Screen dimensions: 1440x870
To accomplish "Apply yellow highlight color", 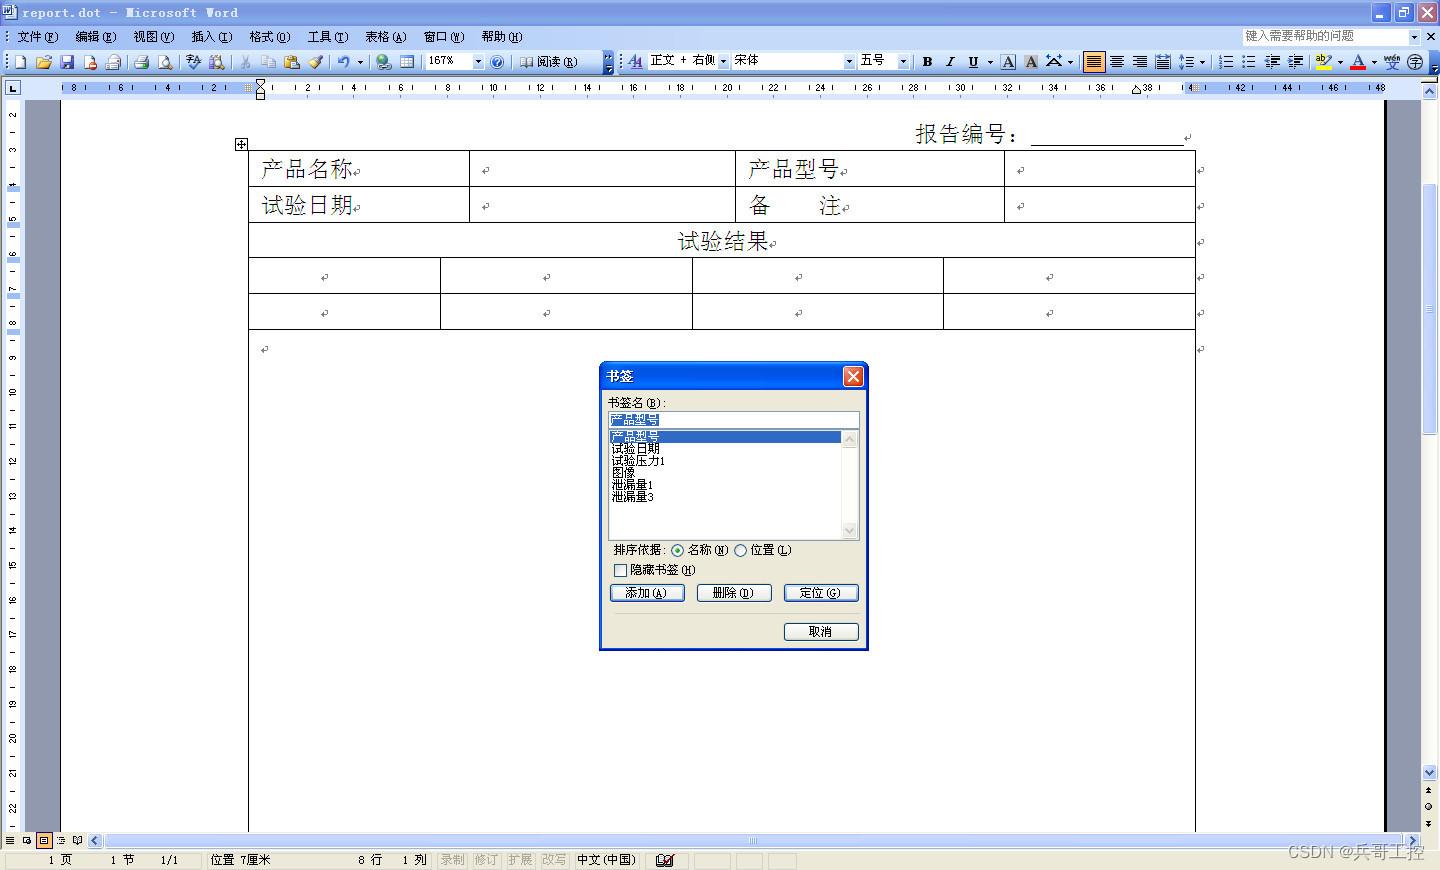I will (x=1323, y=62).
